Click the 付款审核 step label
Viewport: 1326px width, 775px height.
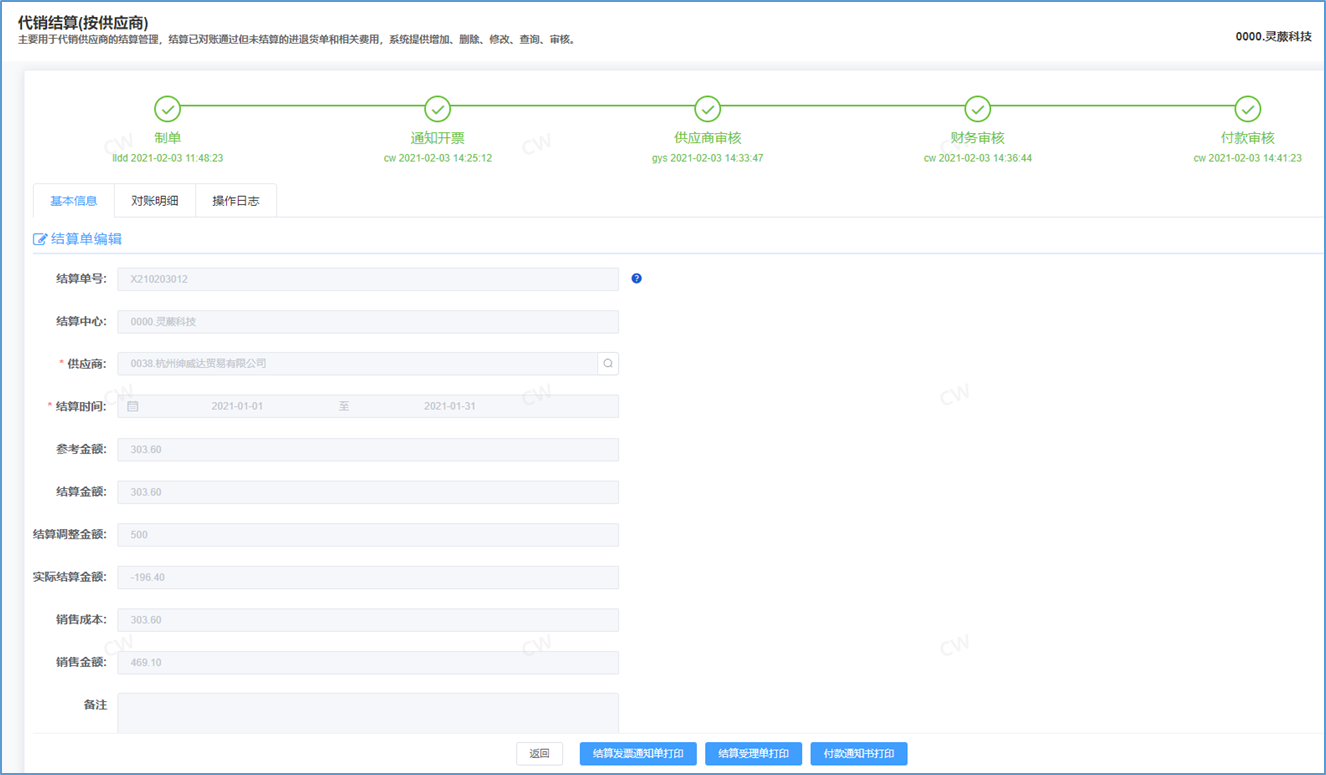coord(1248,138)
